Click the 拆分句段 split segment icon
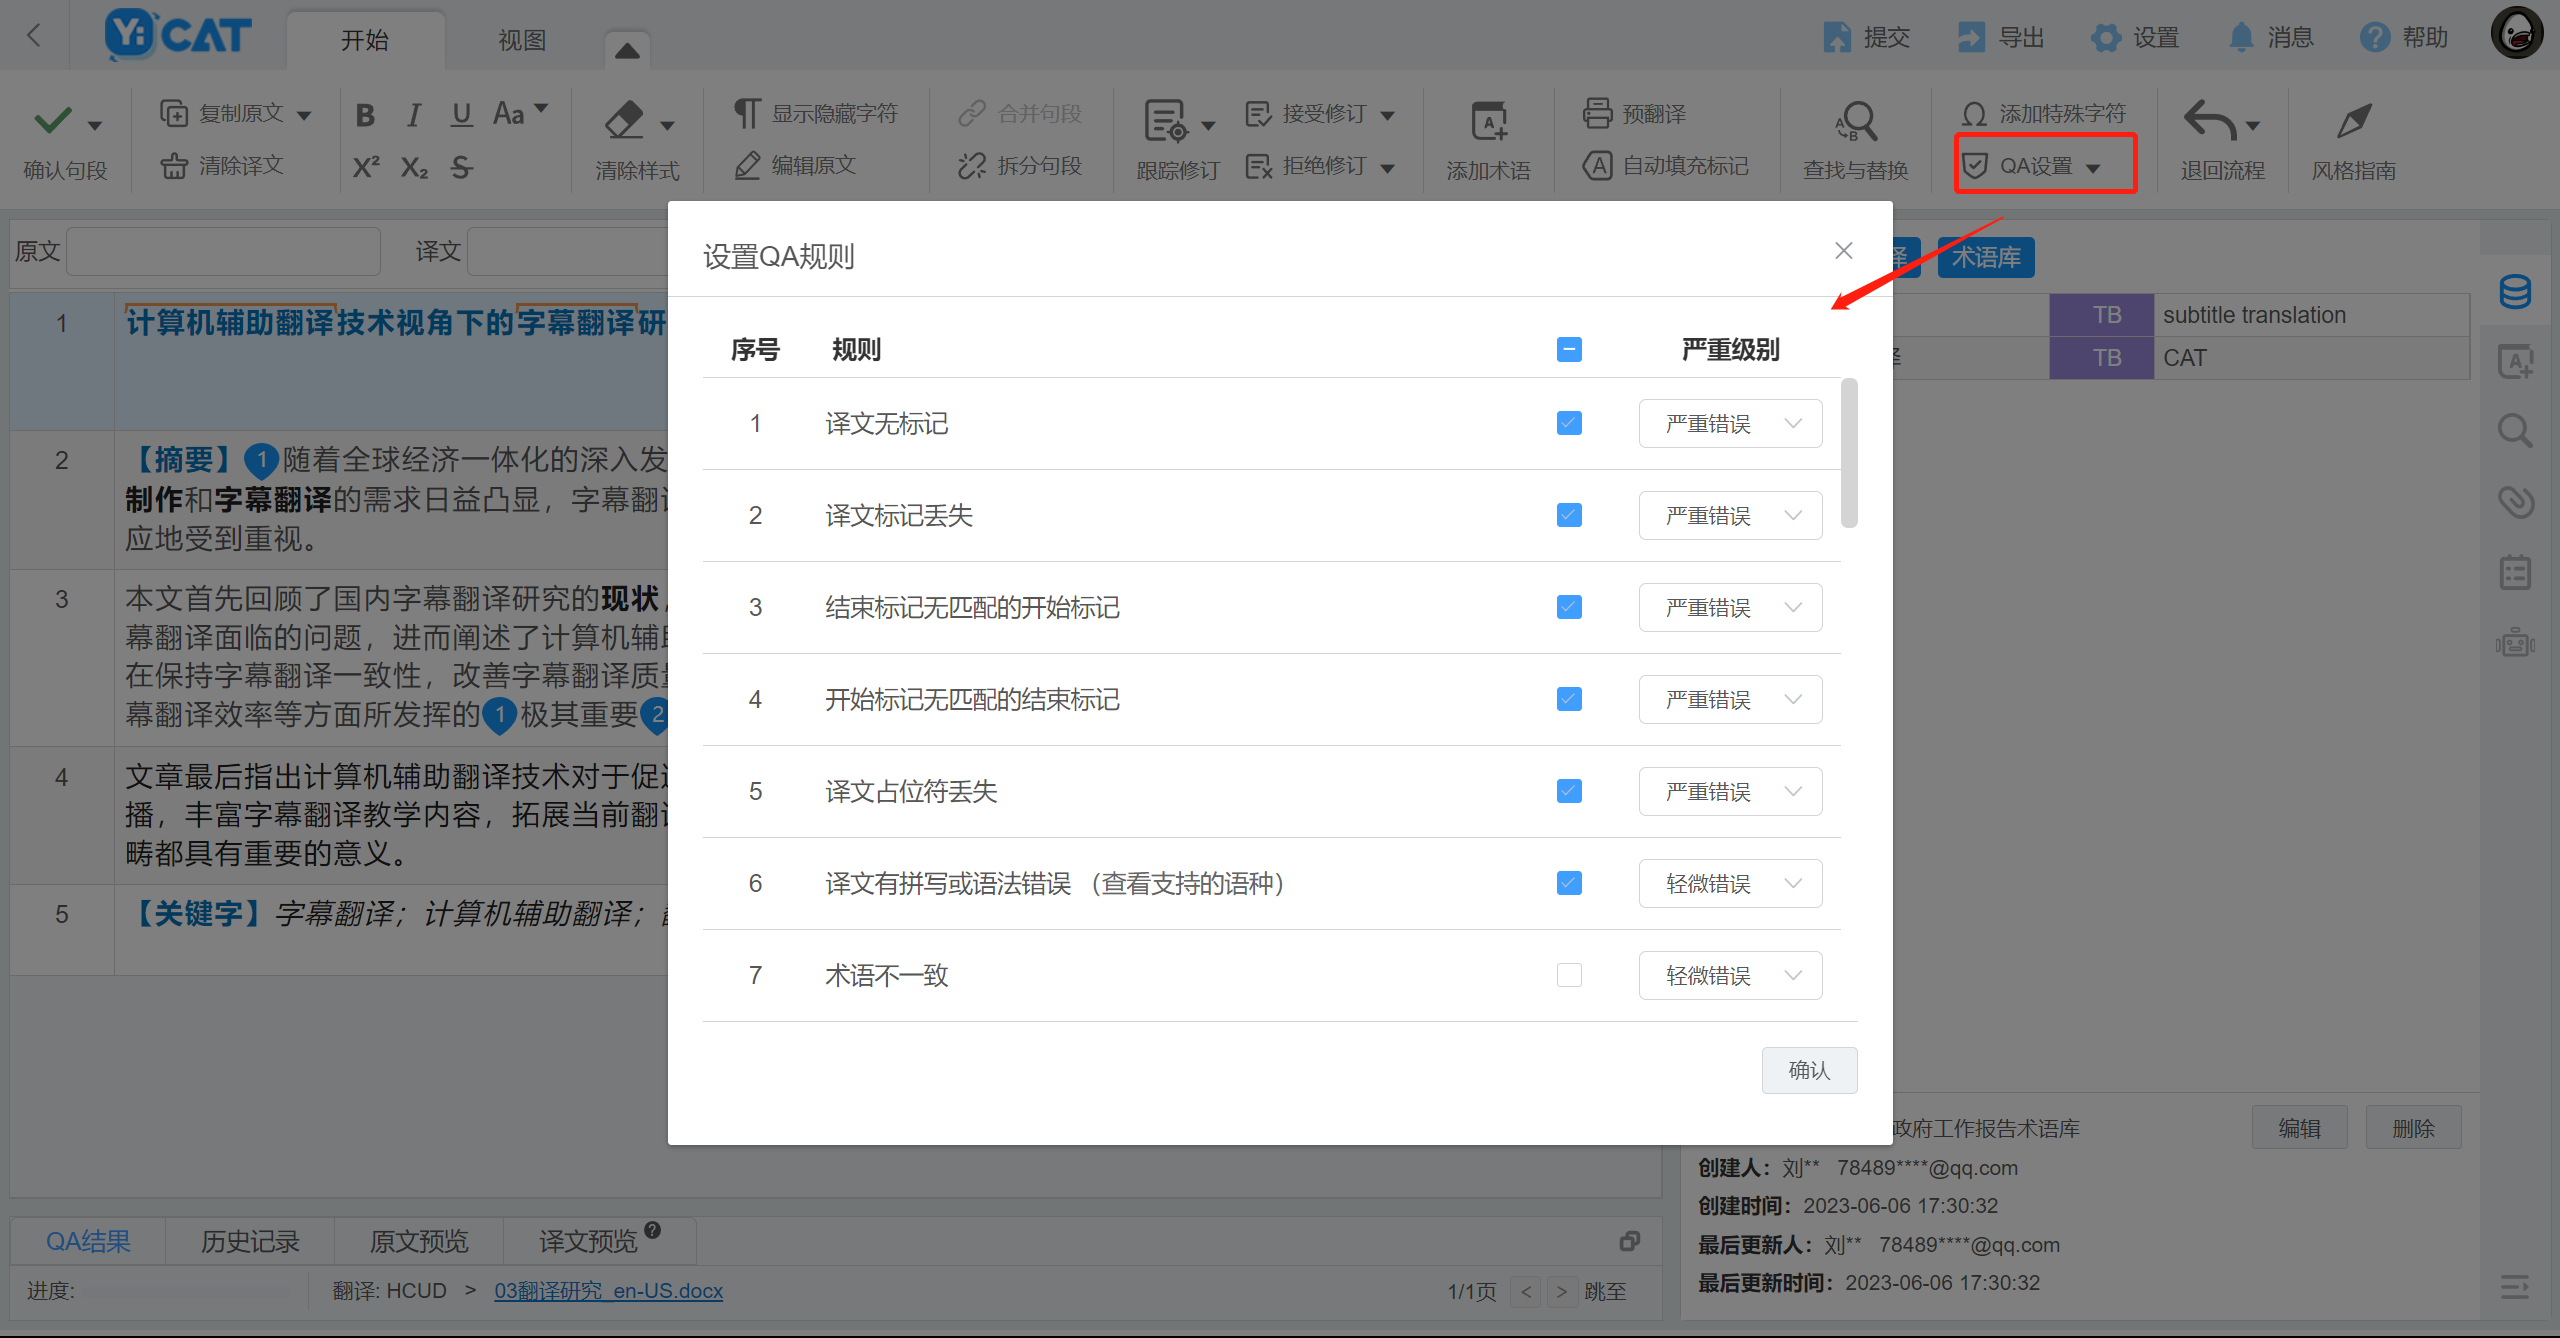The image size is (2560, 1338). coord(1020,165)
